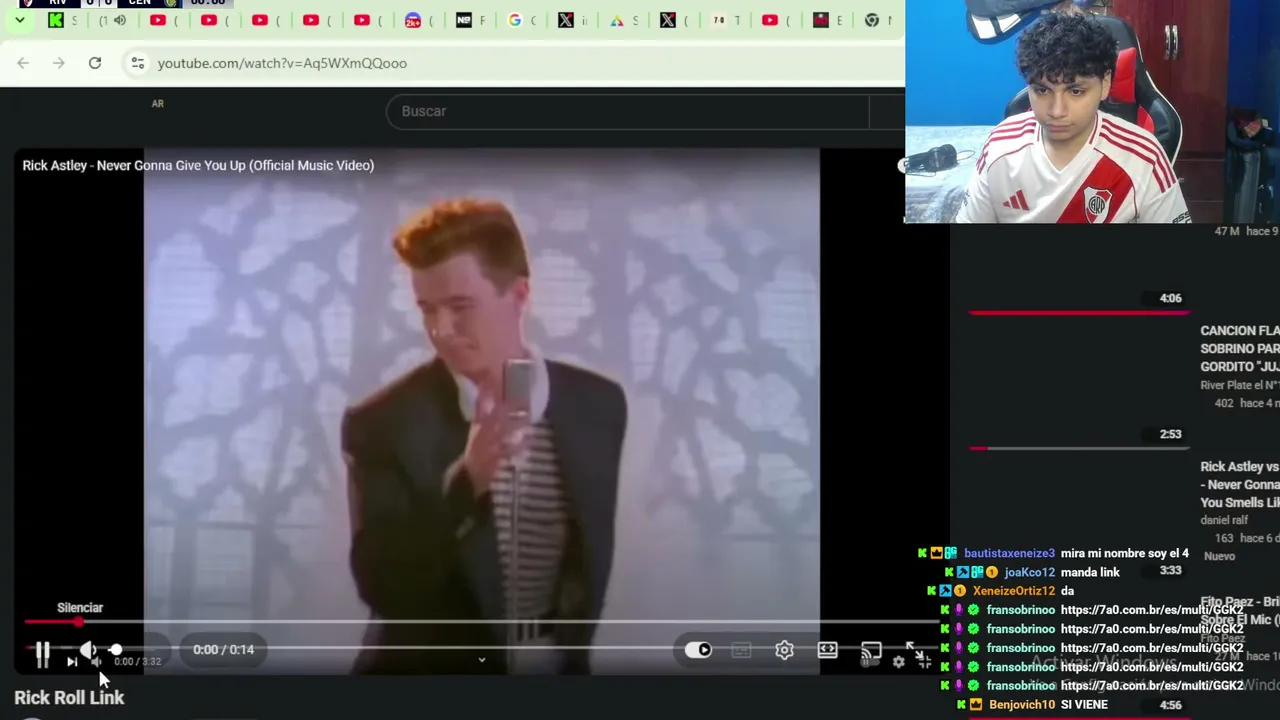Pause the video with the pause button
1280x720 pixels.
point(42,654)
